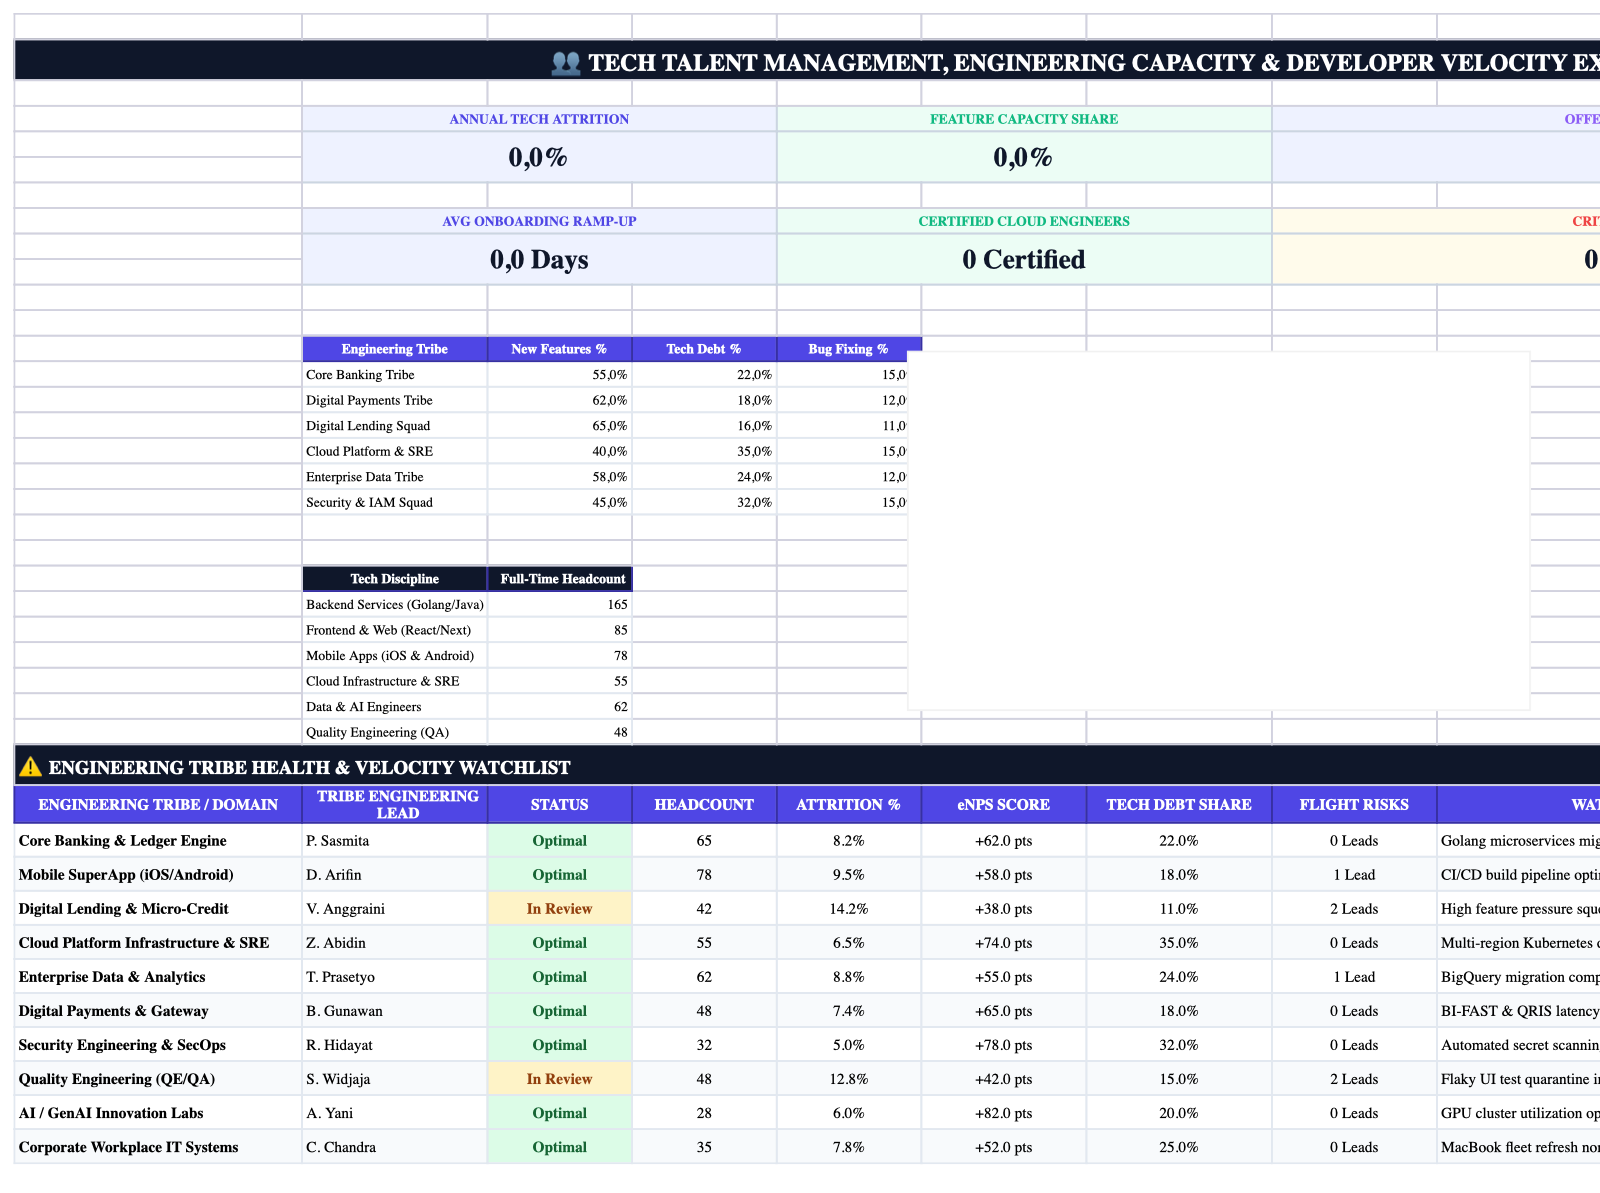Select the STATUS column header
Image resolution: width=1600 pixels, height=1193 pixels.
pyautogui.click(x=559, y=804)
